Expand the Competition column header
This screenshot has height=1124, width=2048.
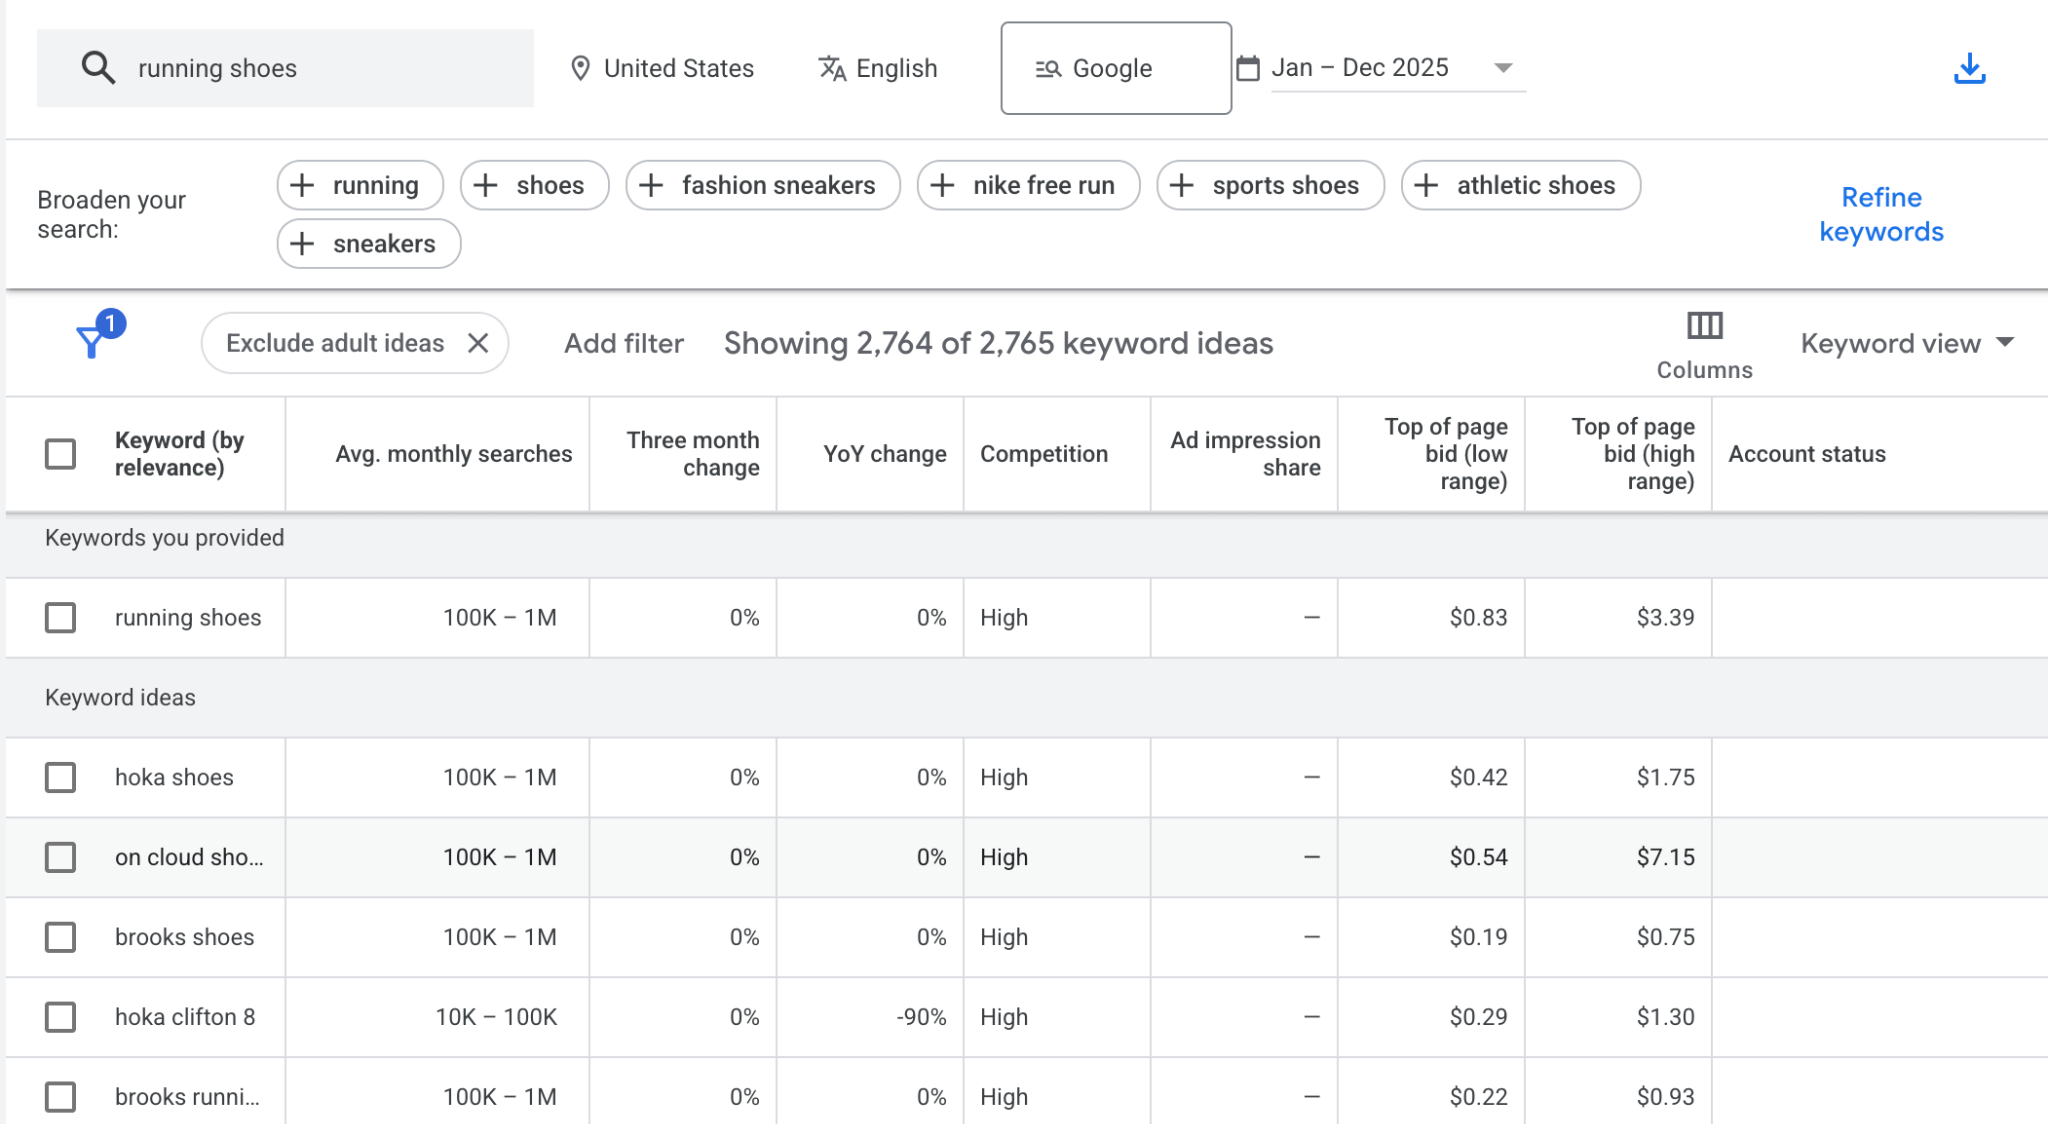tap(1043, 453)
